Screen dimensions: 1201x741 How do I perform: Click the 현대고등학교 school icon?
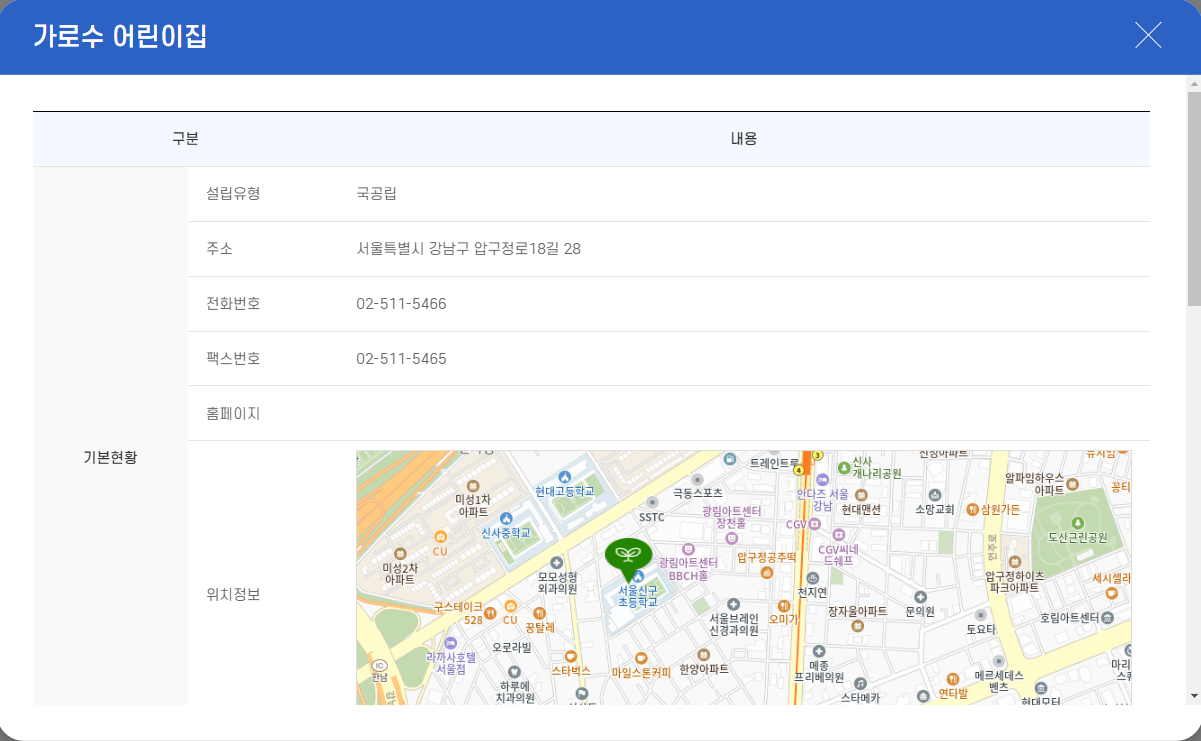564,476
